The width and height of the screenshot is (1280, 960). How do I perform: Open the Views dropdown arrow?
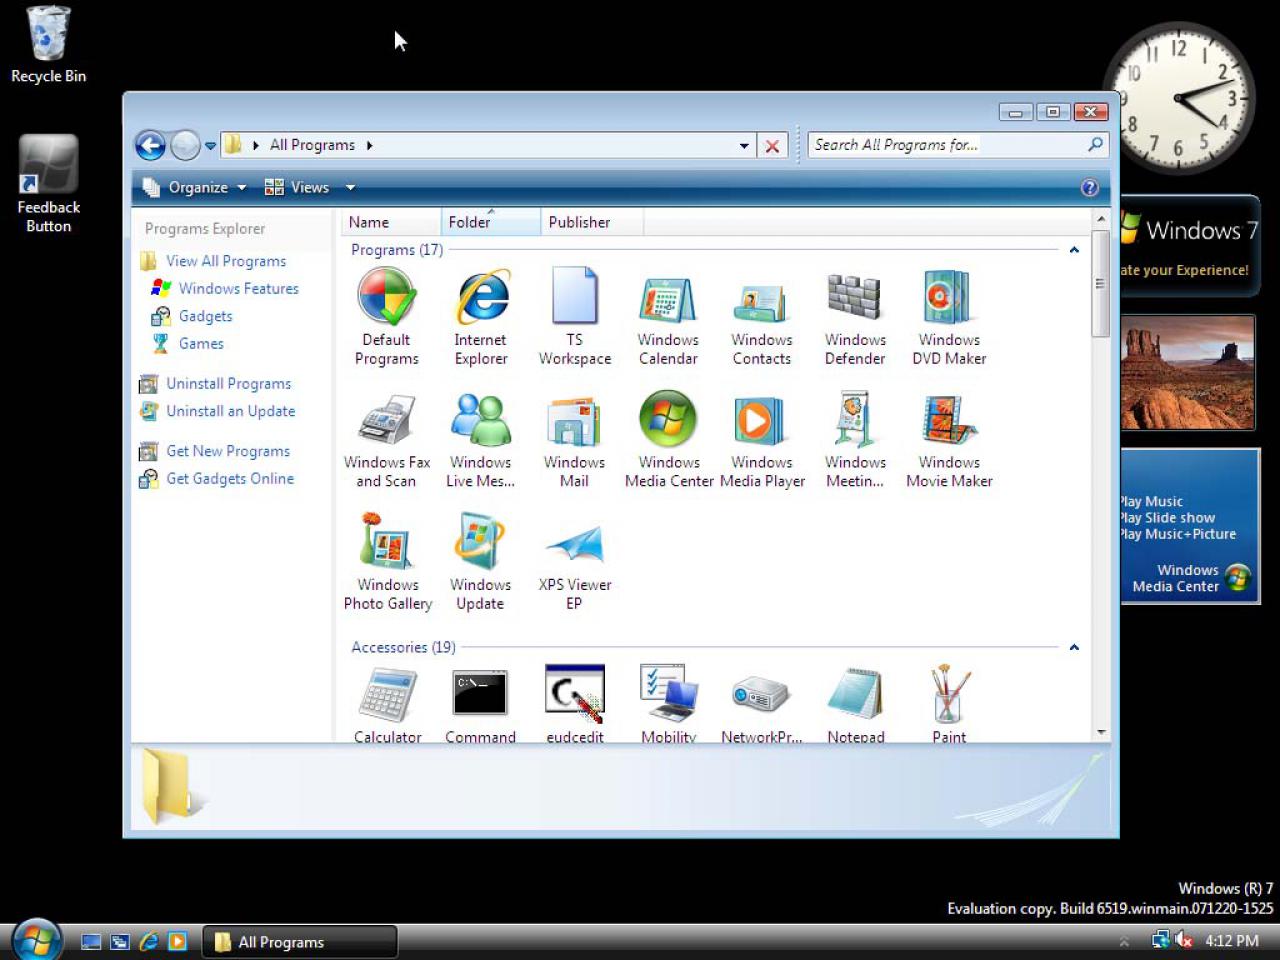350,187
